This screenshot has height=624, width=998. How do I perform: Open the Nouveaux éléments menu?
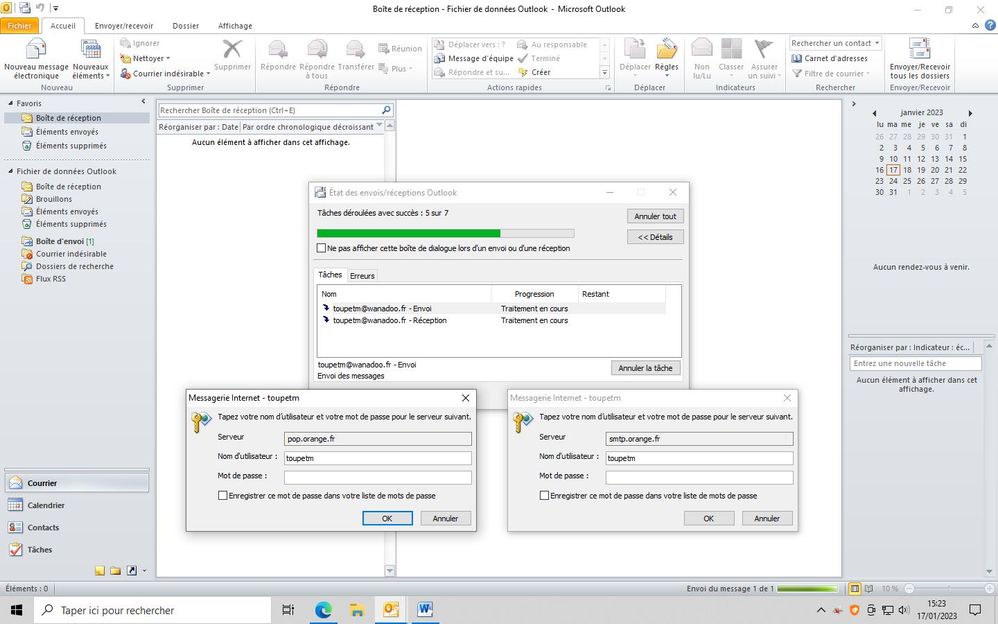point(90,59)
